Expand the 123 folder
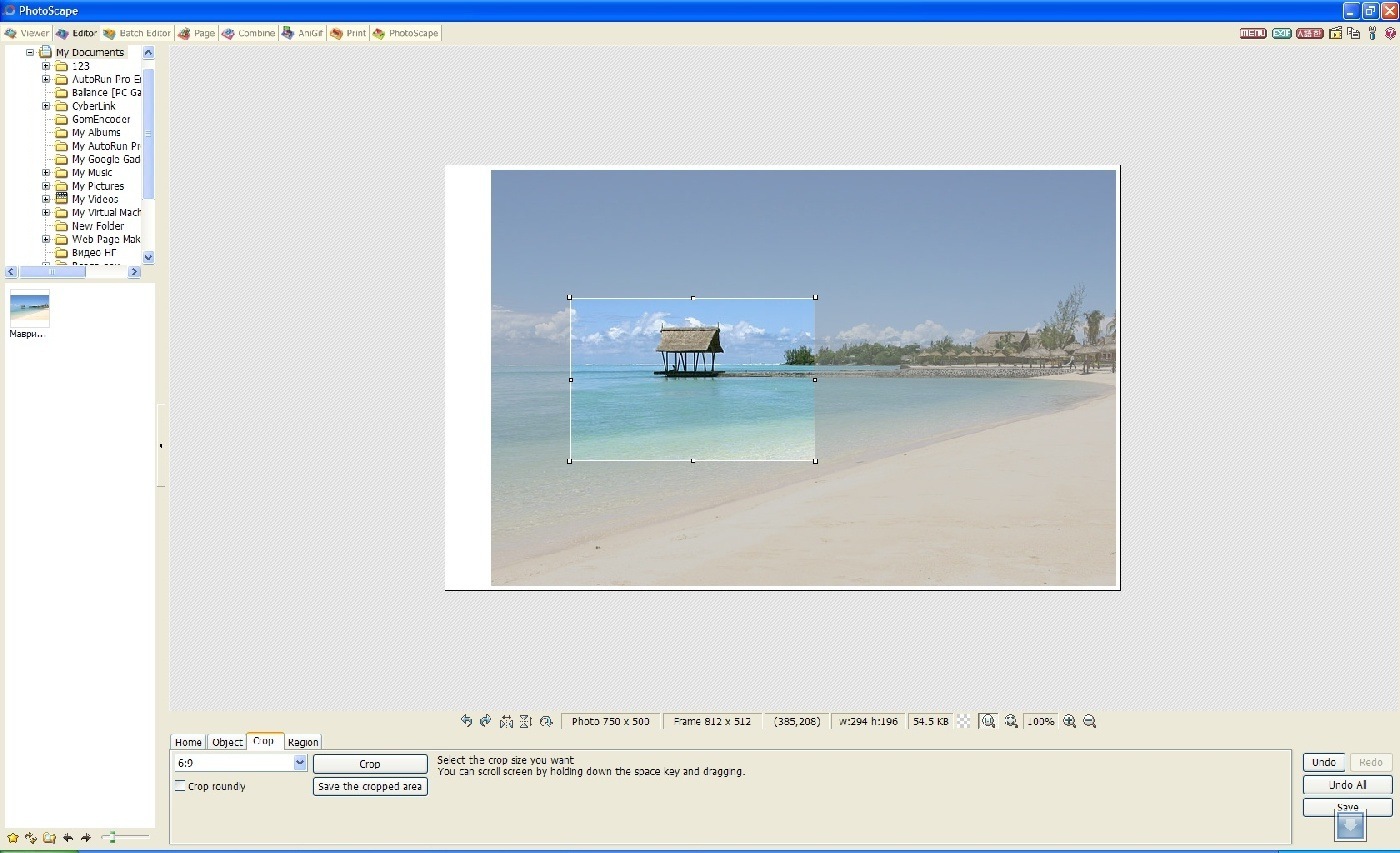 point(46,66)
